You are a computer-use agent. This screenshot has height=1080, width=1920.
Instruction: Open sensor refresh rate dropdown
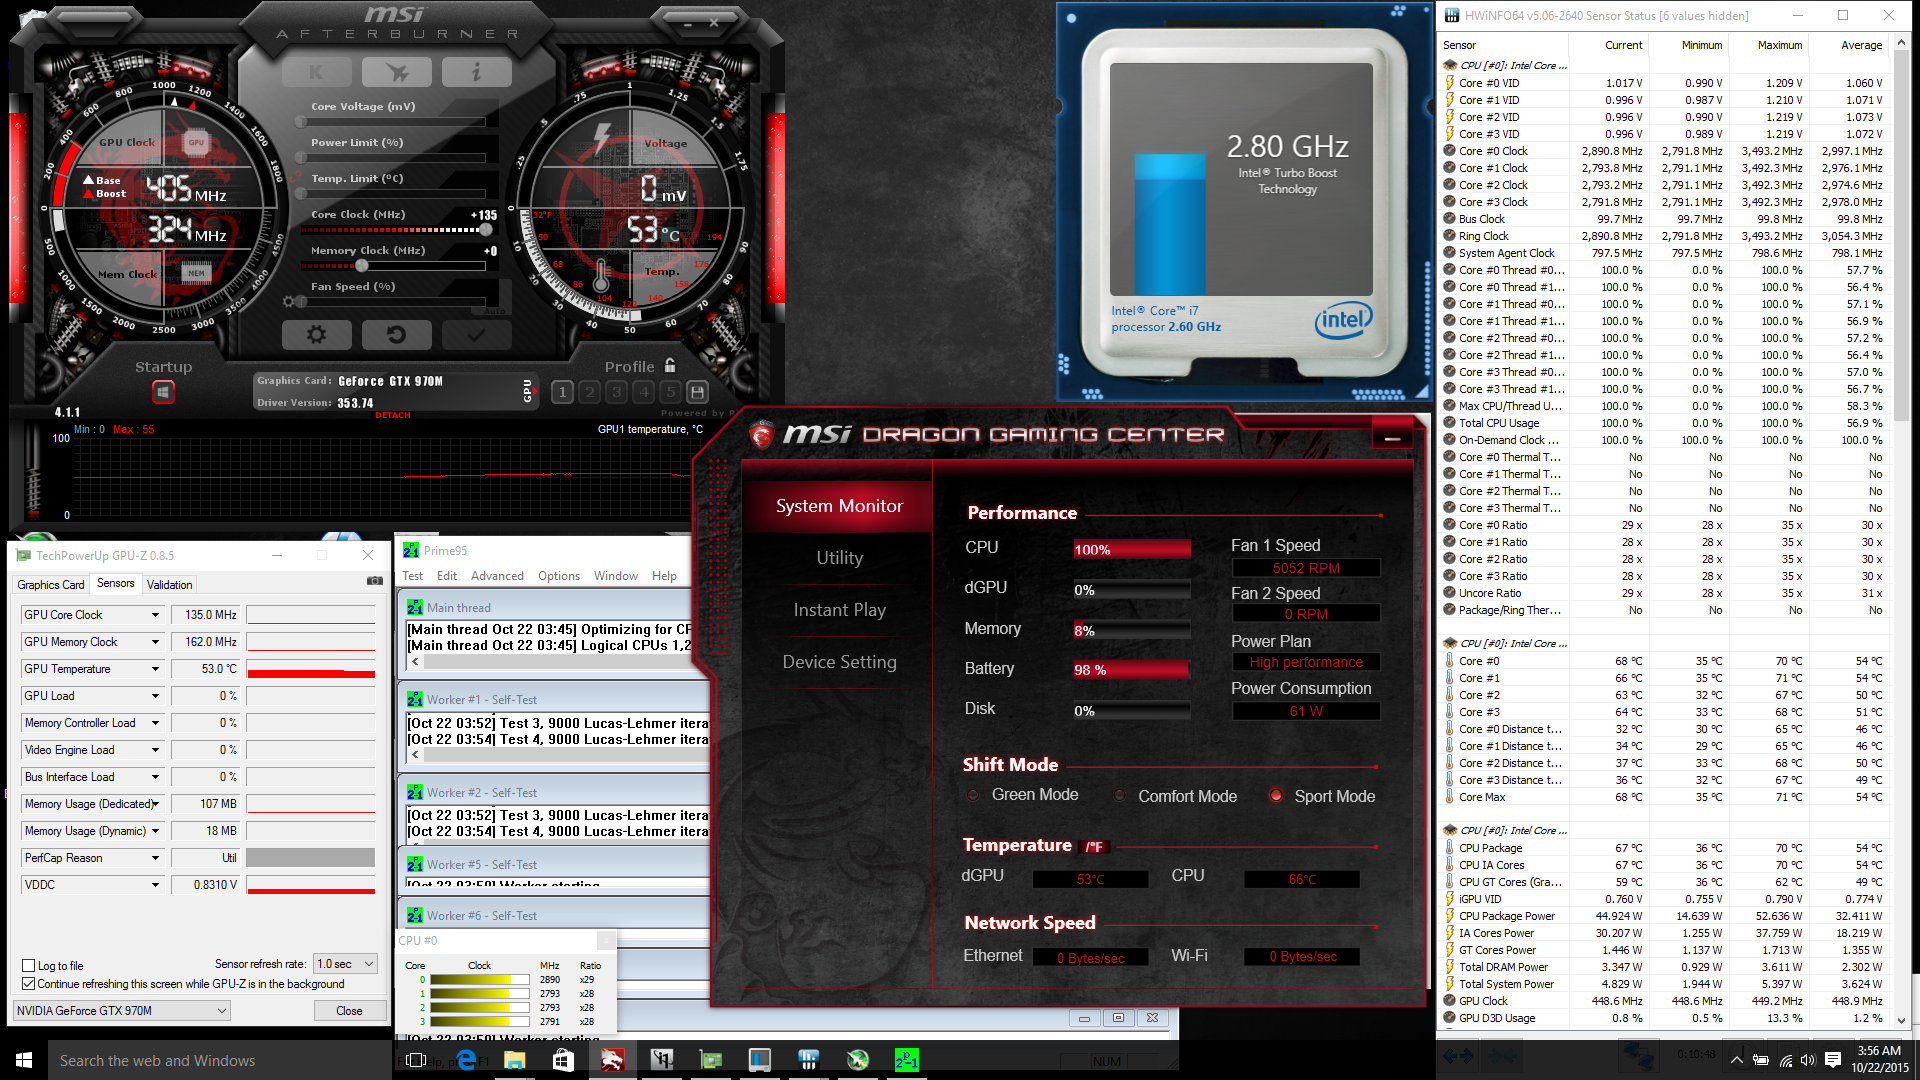pos(345,964)
